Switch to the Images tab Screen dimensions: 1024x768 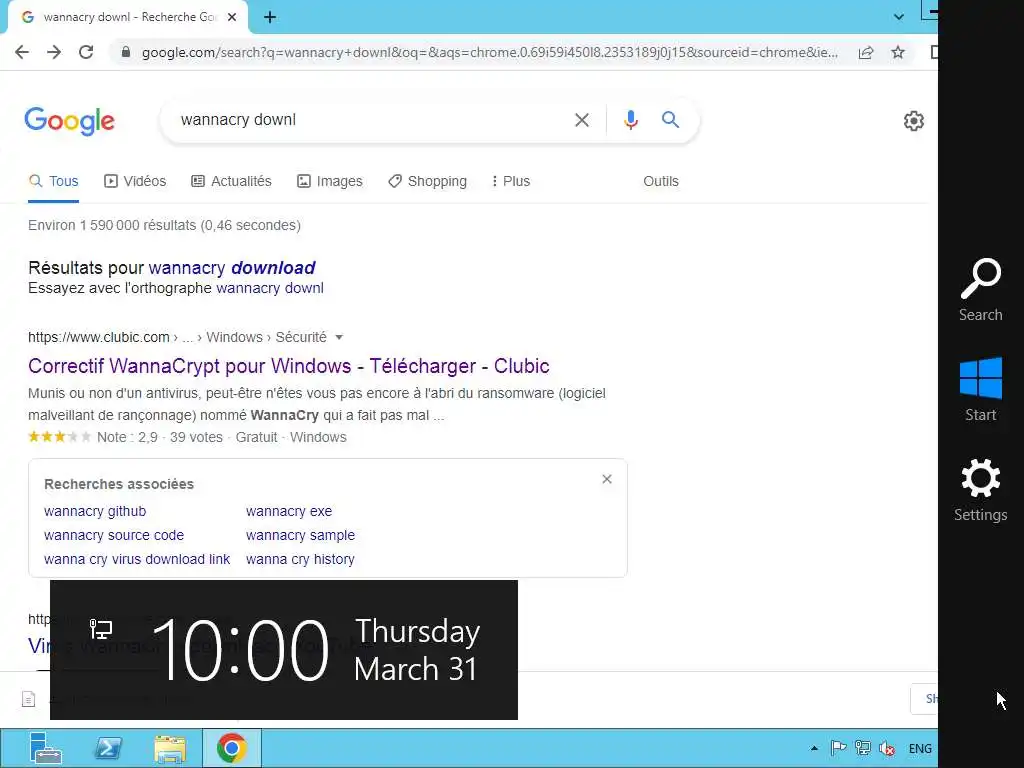click(330, 182)
